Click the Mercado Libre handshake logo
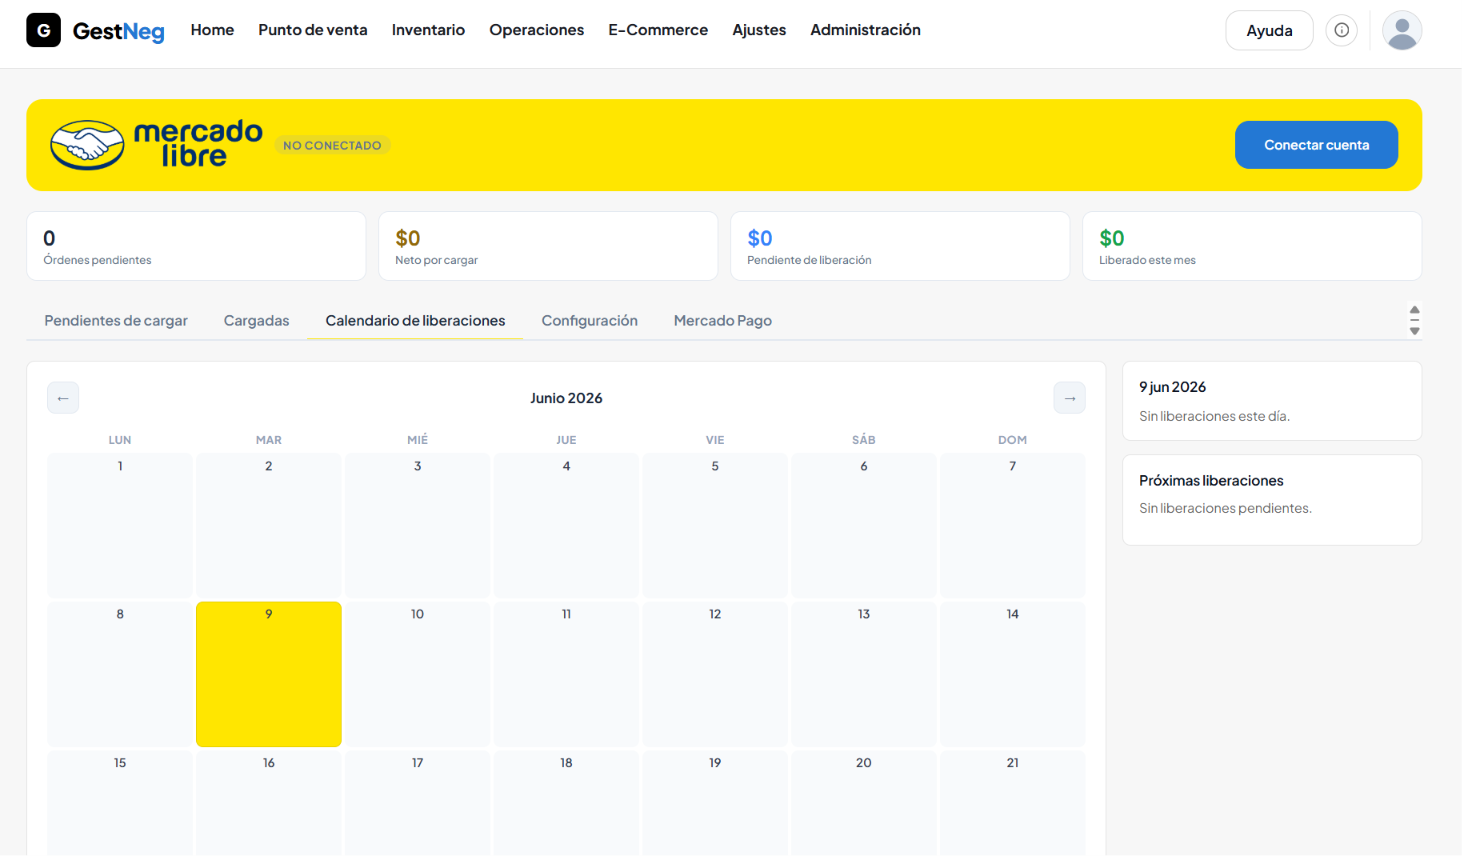This screenshot has height=856, width=1462. pyautogui.click(x=88, y=145)
